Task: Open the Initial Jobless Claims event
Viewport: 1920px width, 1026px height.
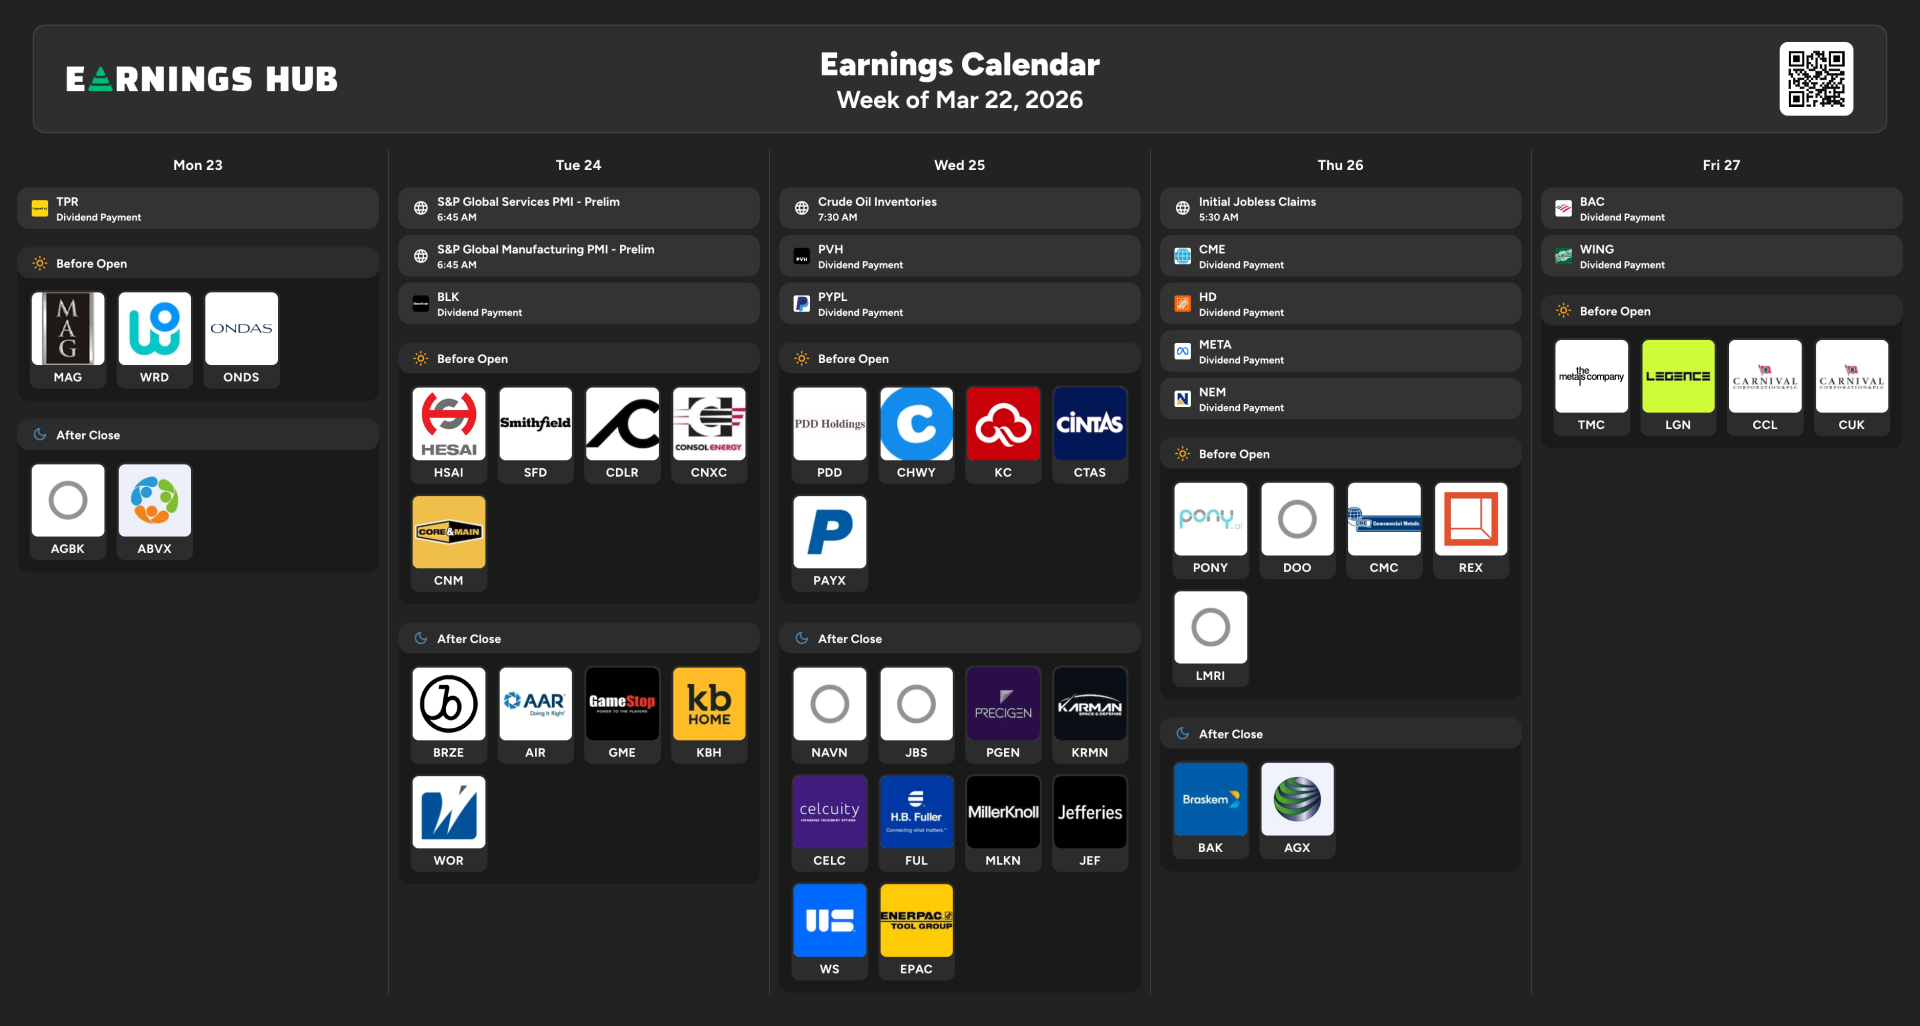Action: (x=1340, y=208)
